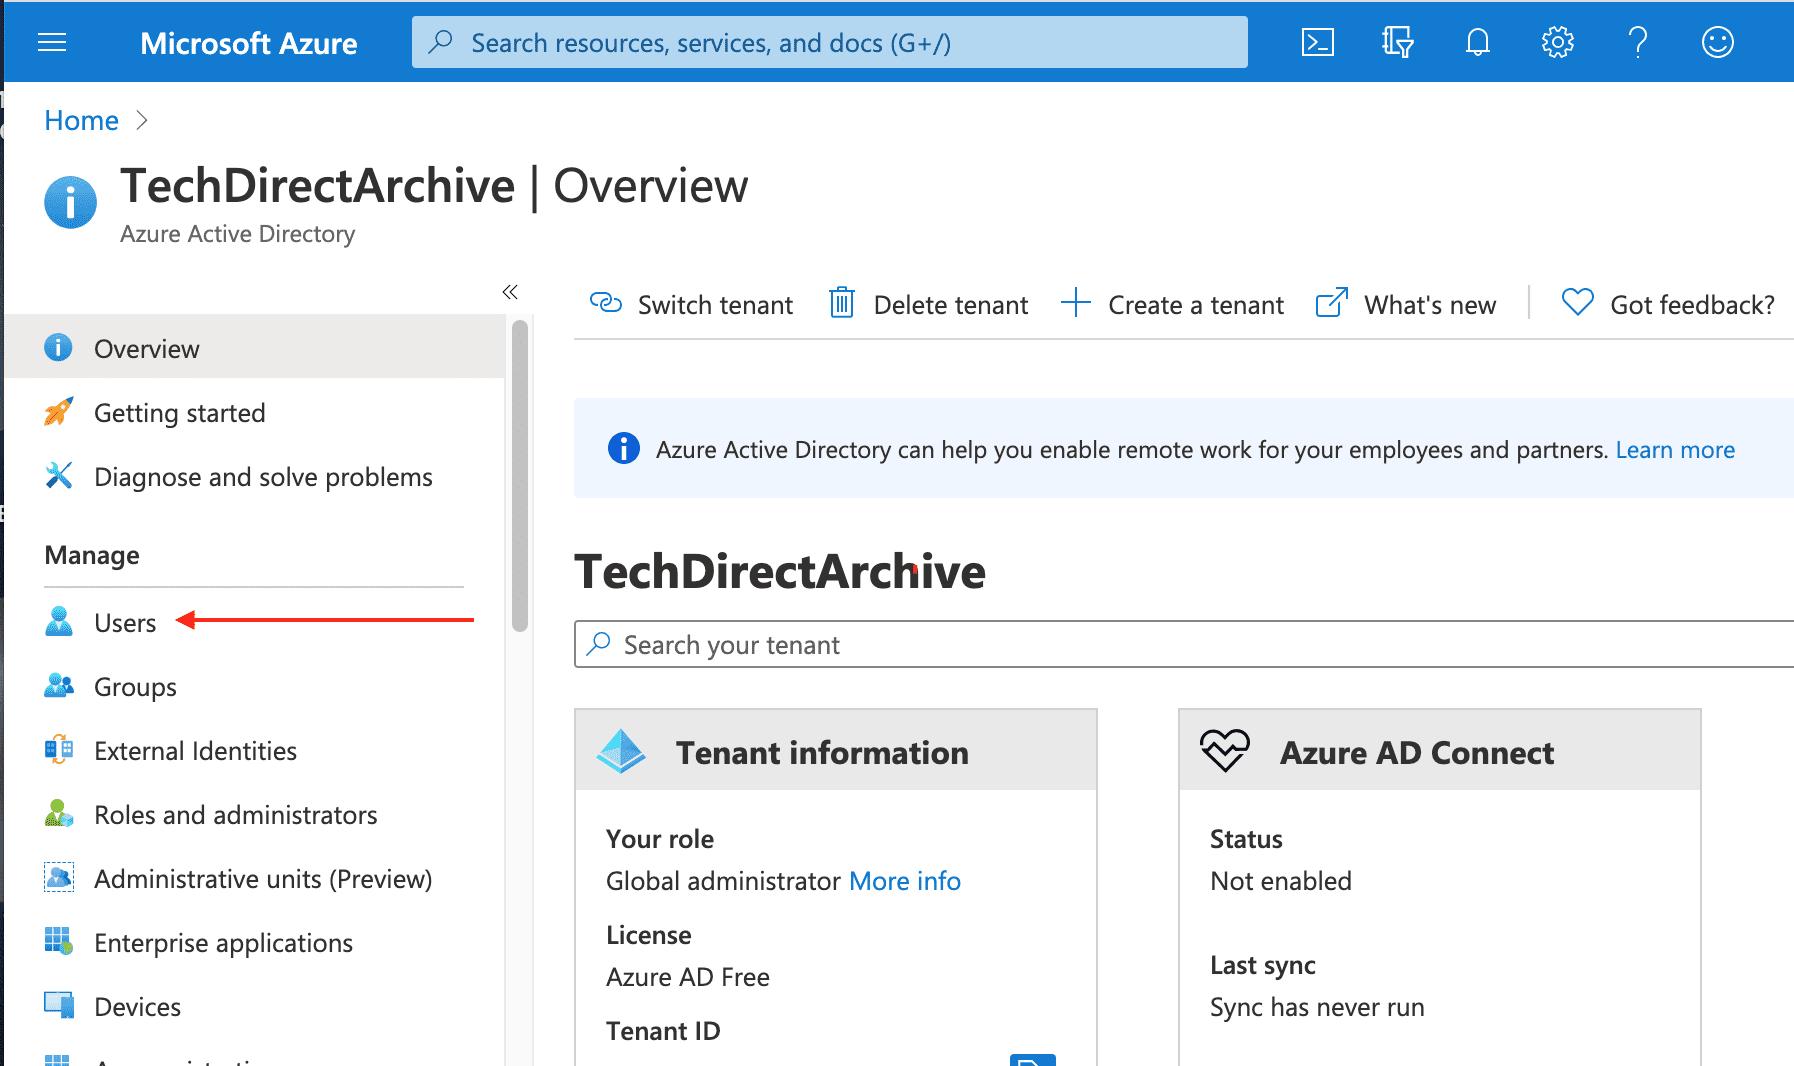Click the Delete tenant trash icon

coord(841,303)
